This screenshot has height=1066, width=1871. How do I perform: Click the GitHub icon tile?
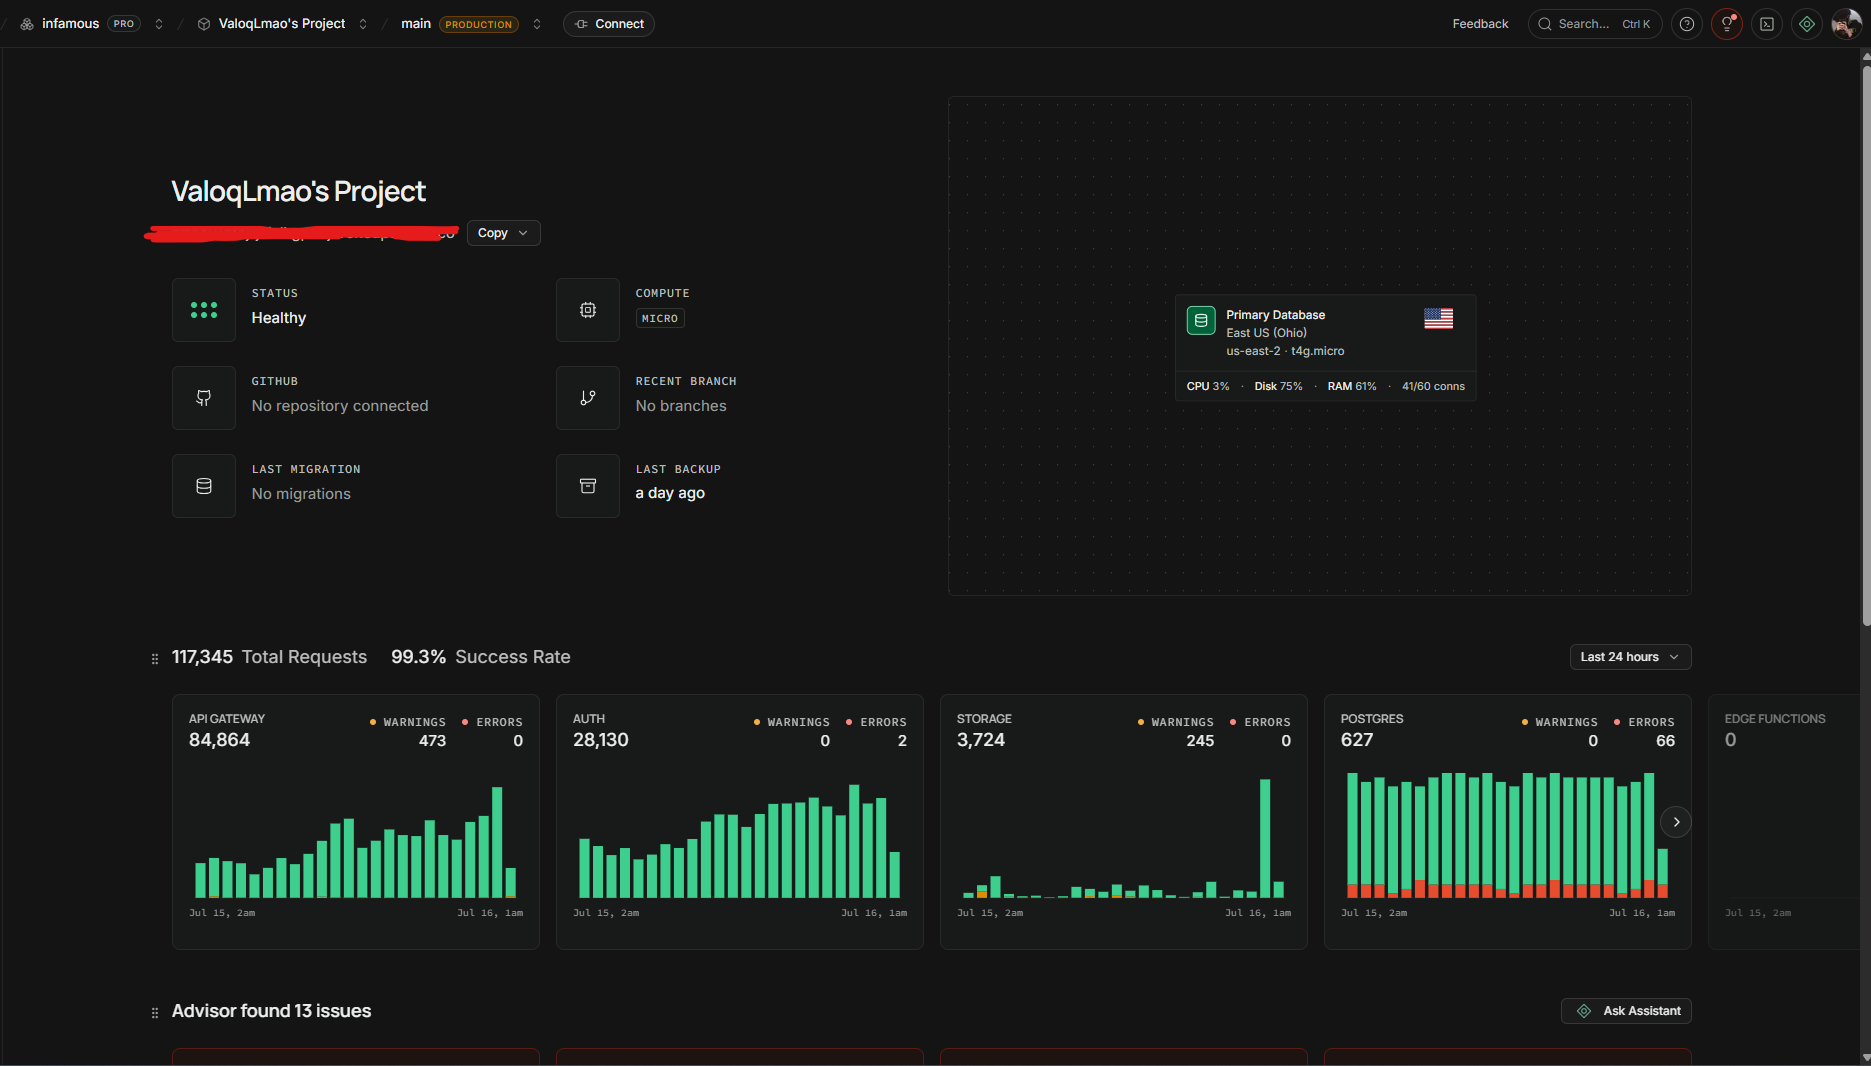(x=204, y=398)
